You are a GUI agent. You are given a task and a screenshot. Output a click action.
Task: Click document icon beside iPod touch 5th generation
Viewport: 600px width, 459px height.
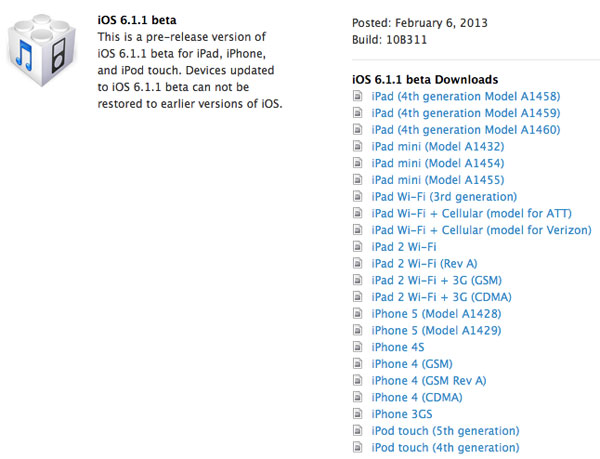click(359, 431)
